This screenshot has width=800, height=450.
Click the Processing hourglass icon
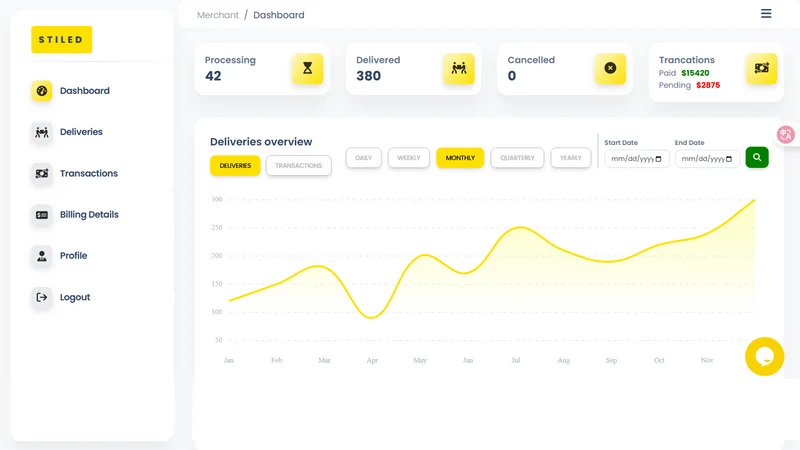pos(308,68)
